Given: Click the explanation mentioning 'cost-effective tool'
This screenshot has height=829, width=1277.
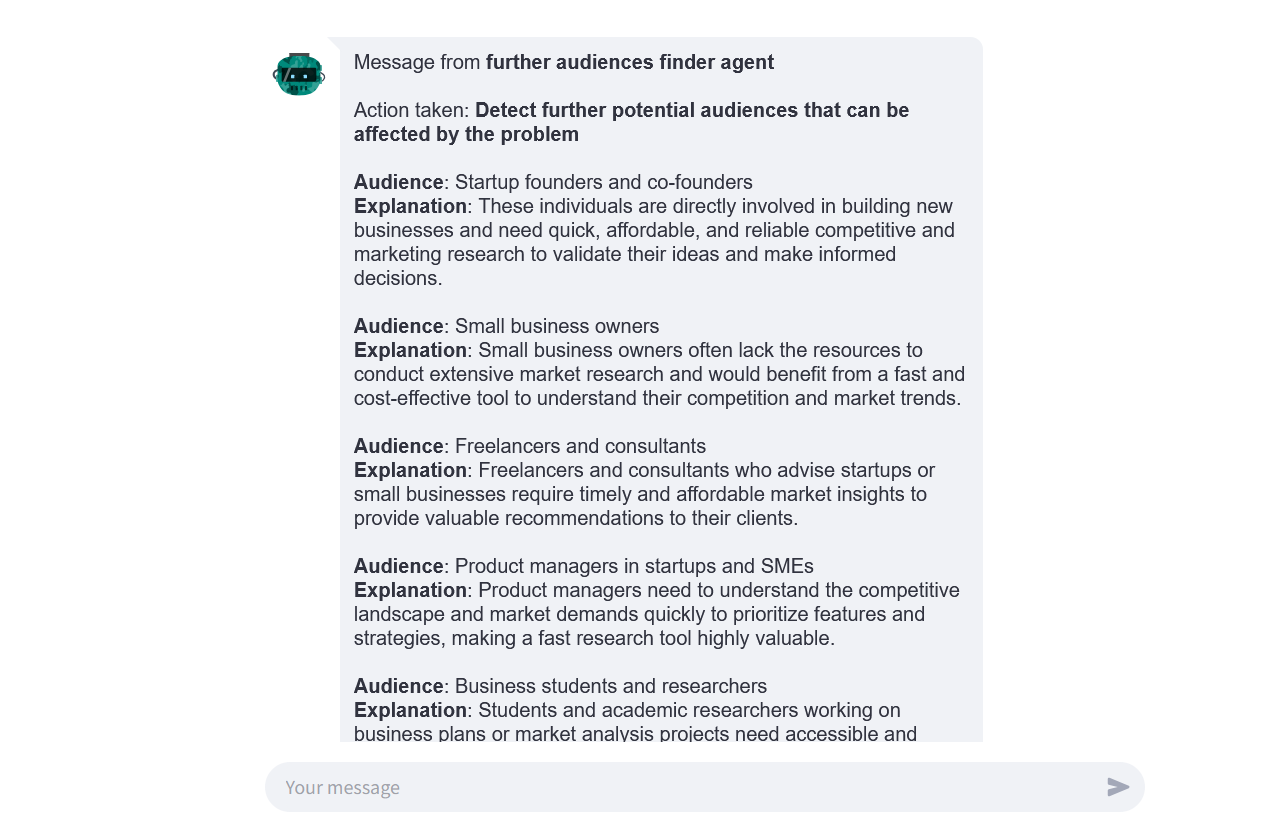Looking at the screenshot, I should (x=659, y=374).
